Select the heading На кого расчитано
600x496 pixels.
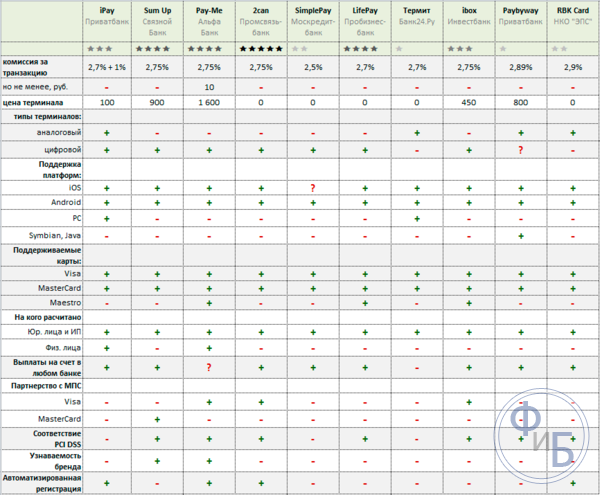coord(48,317)
